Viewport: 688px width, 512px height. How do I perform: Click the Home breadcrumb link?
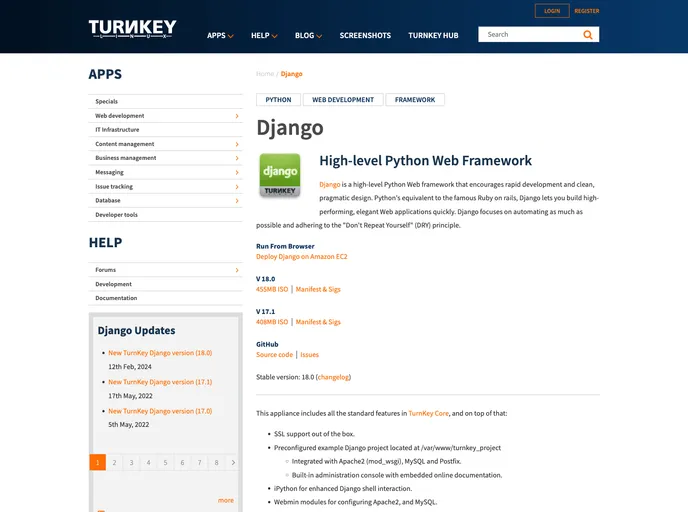pos(265,74)
